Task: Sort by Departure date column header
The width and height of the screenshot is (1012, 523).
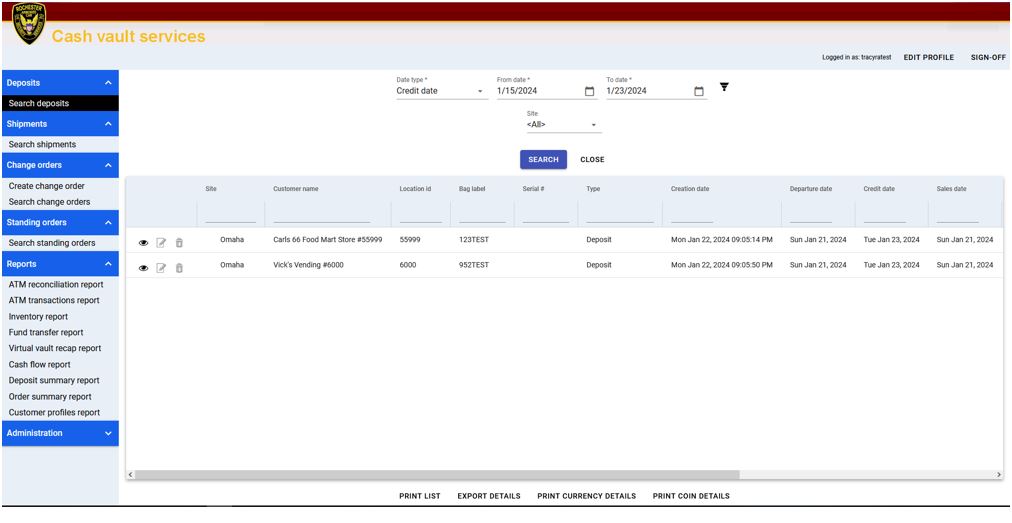Action: tap(811, 189)
